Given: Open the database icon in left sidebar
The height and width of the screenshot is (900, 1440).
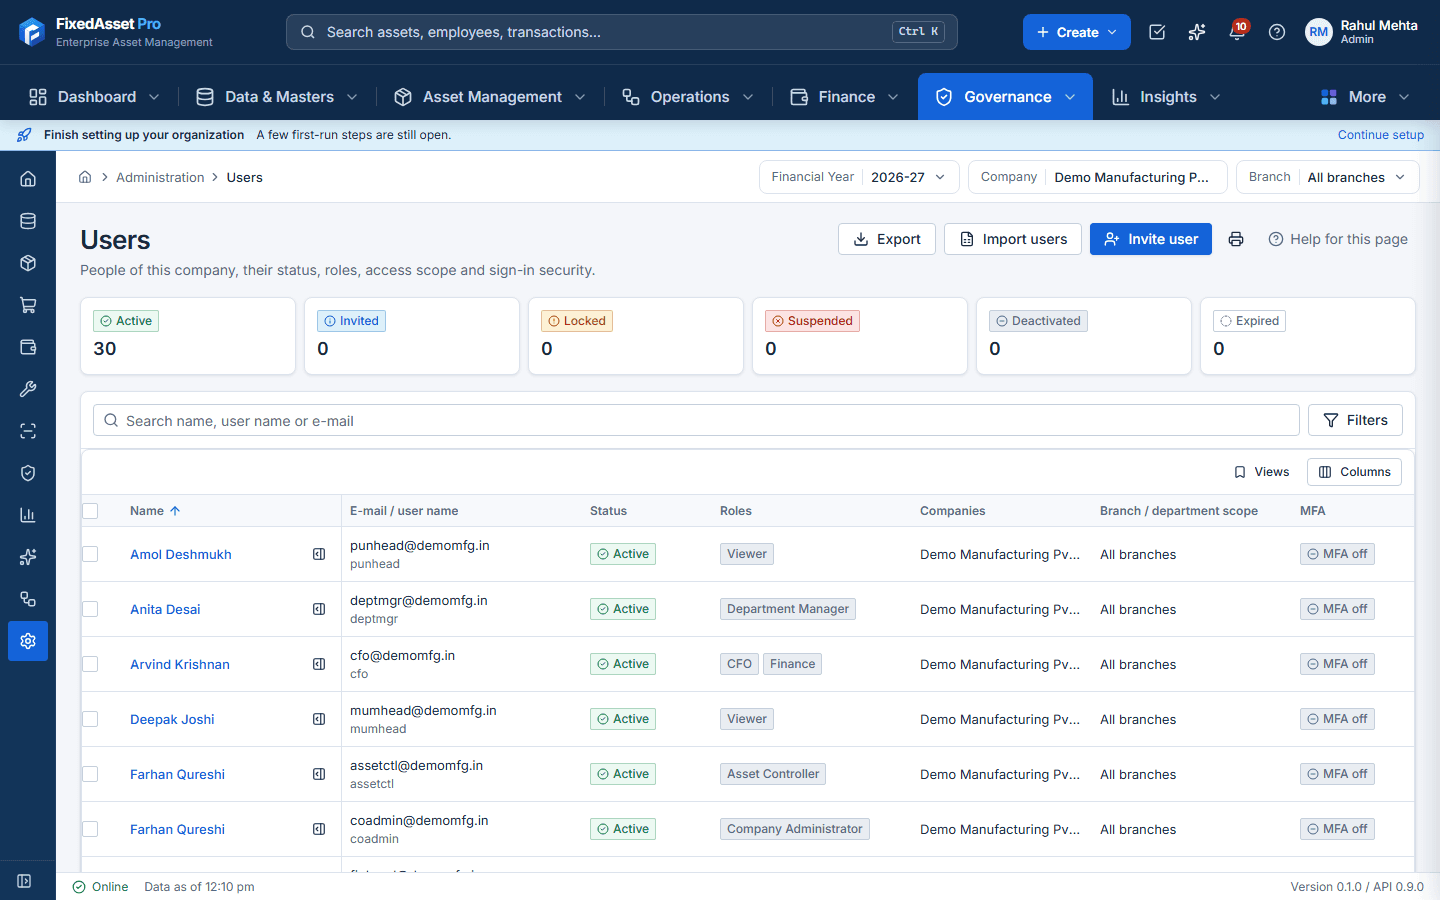Looking at the screenshot, I should pyautogui.click(x=28, y=221).
